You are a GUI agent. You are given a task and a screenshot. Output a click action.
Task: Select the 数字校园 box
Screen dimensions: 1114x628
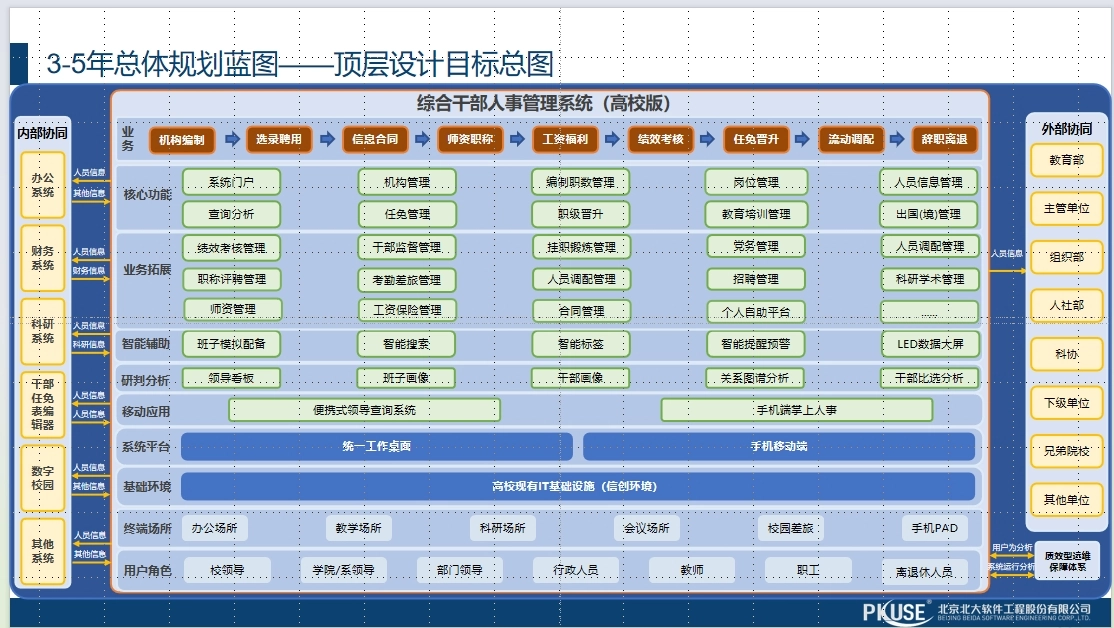coord(43,478)
